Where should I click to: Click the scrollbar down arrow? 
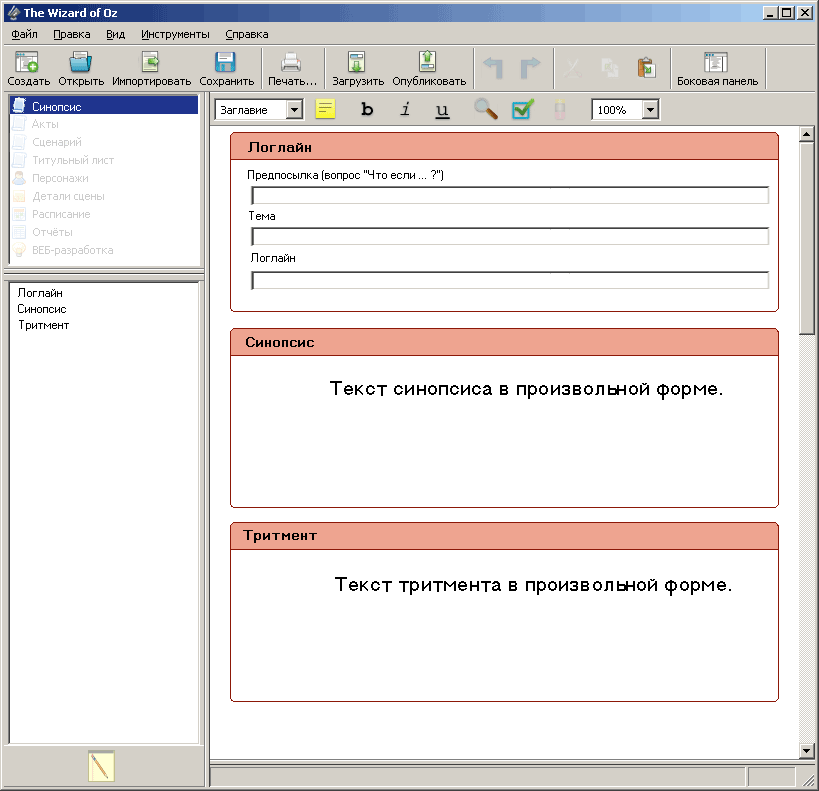806,751
